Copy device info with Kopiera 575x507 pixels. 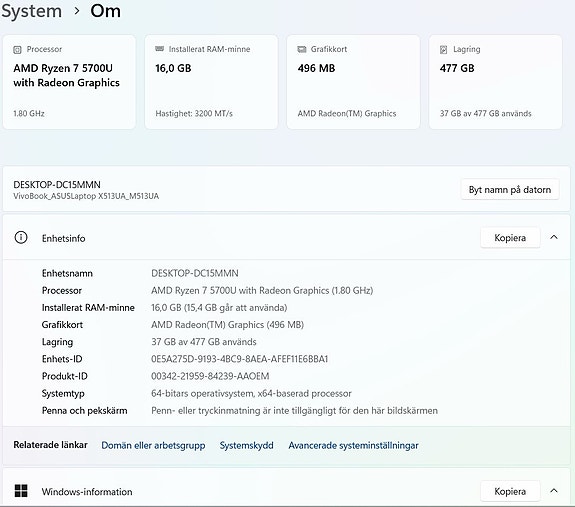coord(510,238)
